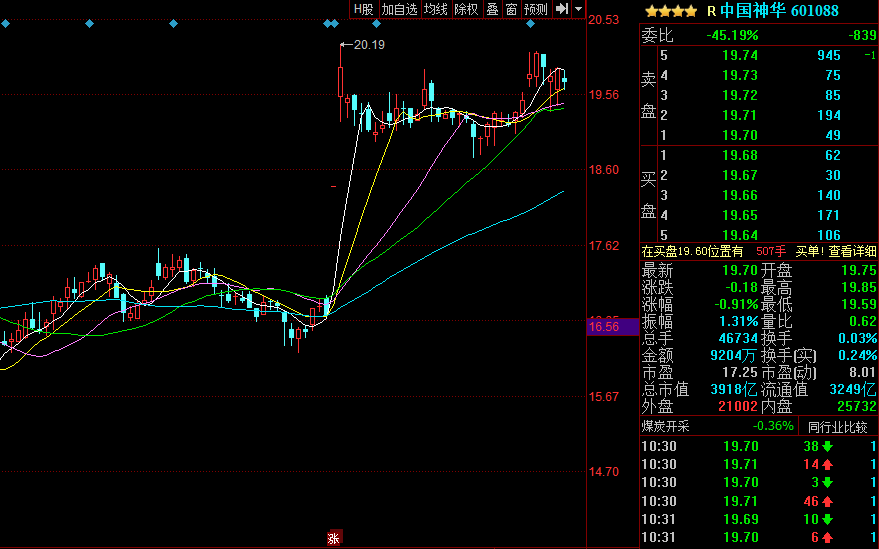
Task: Click the skip-to-end arrow icon in toolbar
Action: coord(562,9)
